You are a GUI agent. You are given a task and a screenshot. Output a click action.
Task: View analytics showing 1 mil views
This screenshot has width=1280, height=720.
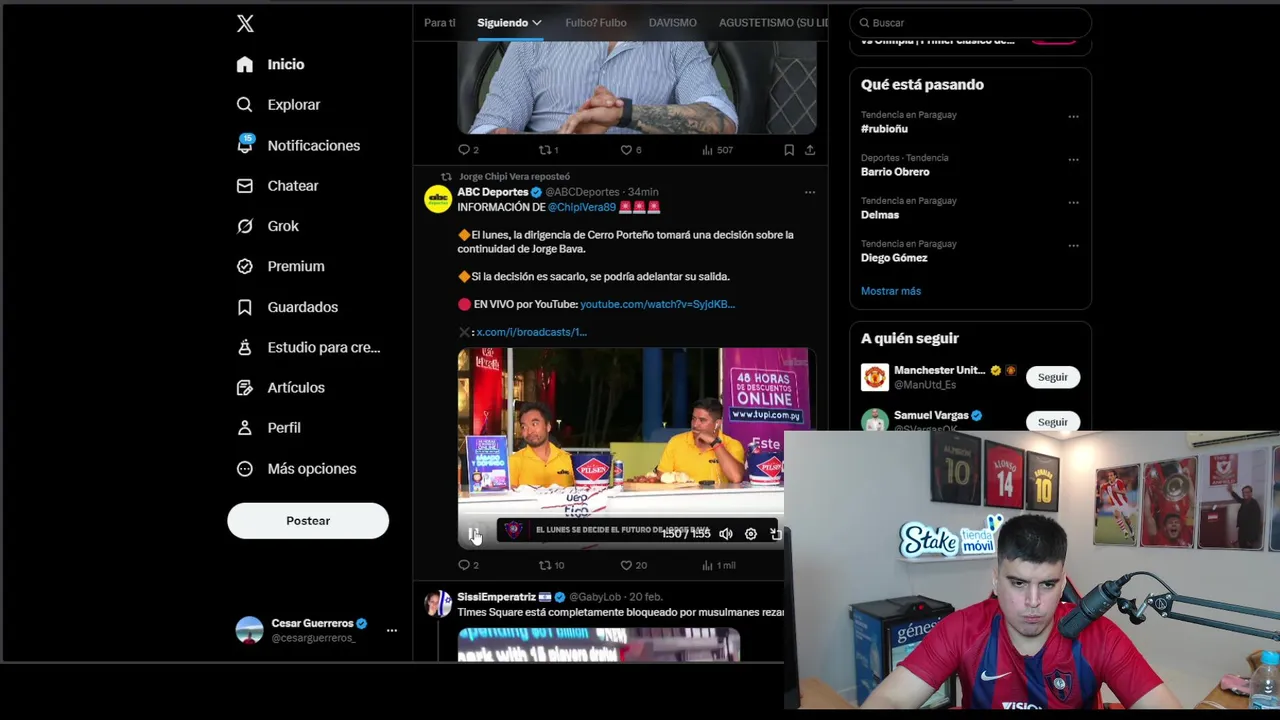click(x=718, y=565)
